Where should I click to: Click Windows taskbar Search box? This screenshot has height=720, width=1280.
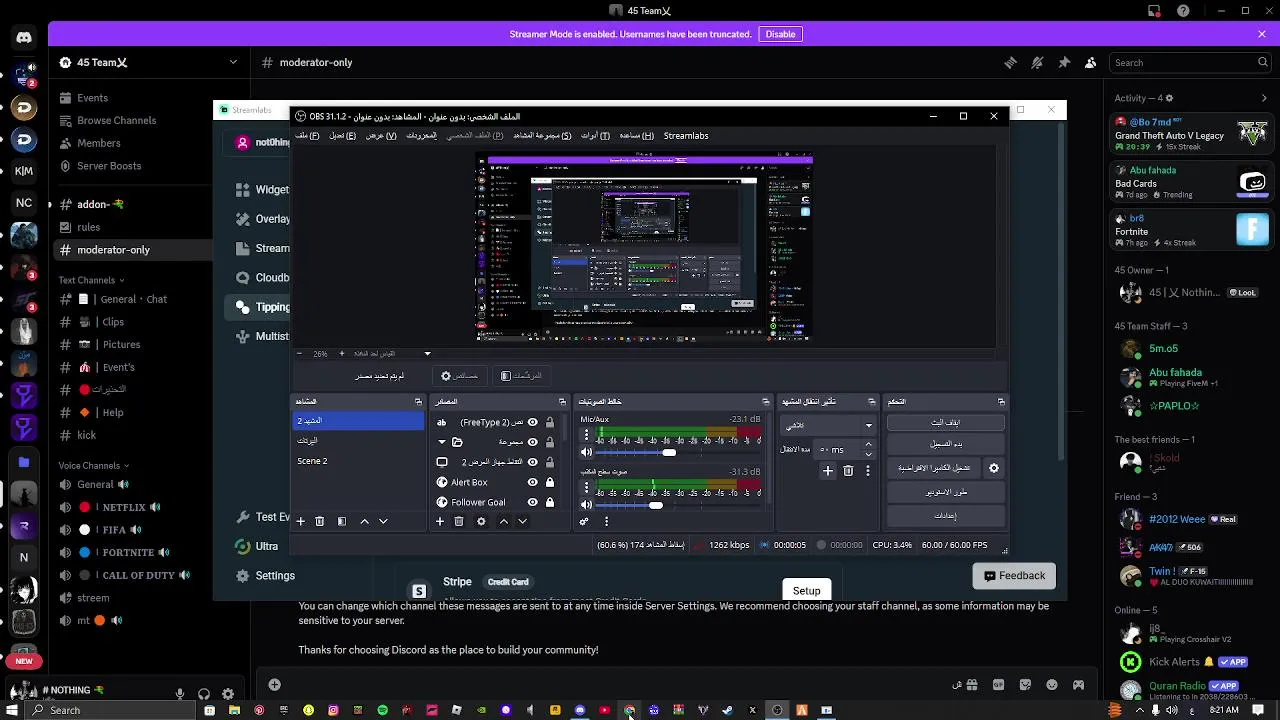pos(110,710)
